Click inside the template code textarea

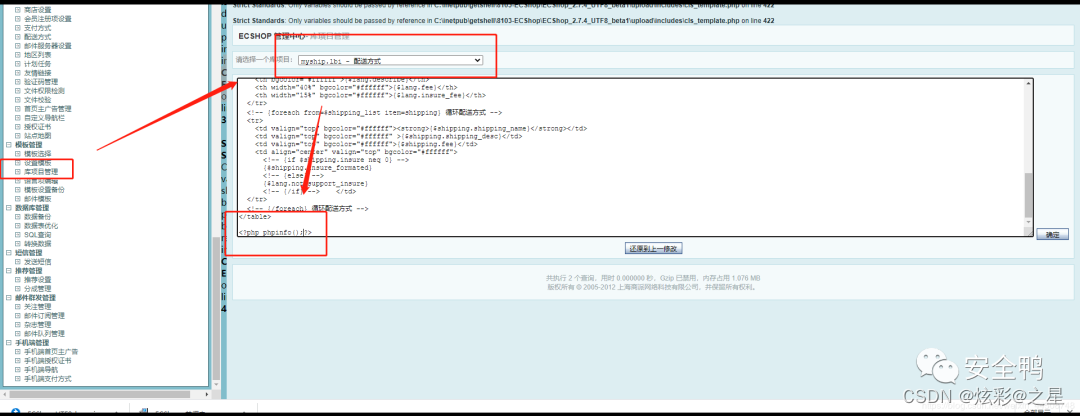coord(630,158)
